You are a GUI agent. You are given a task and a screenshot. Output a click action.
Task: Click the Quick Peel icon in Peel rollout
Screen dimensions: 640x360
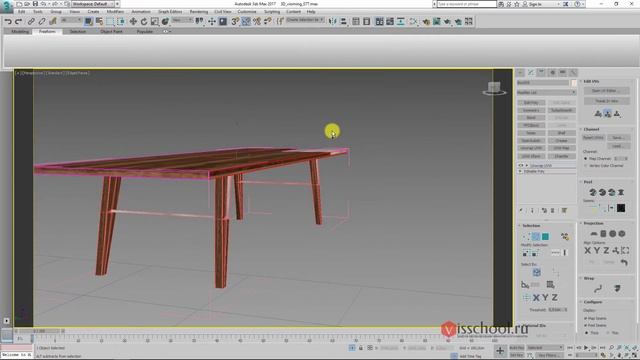[593, 192]
